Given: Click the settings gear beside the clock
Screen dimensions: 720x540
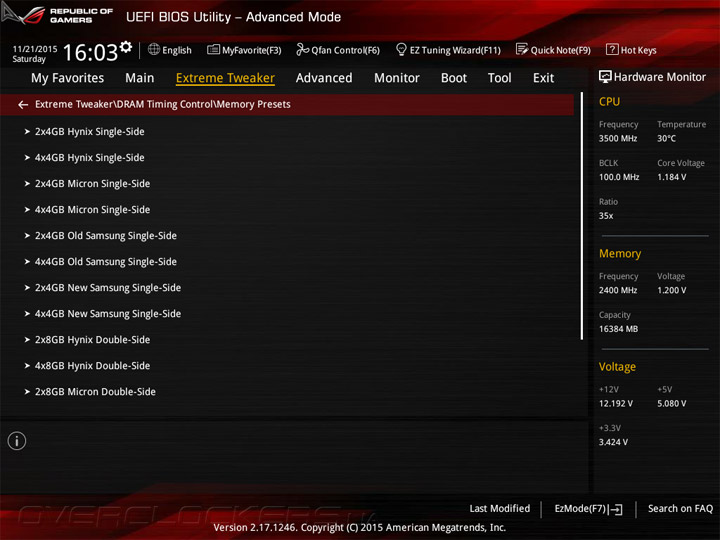Looking at the screenshot, I should (x=126, y=47).
